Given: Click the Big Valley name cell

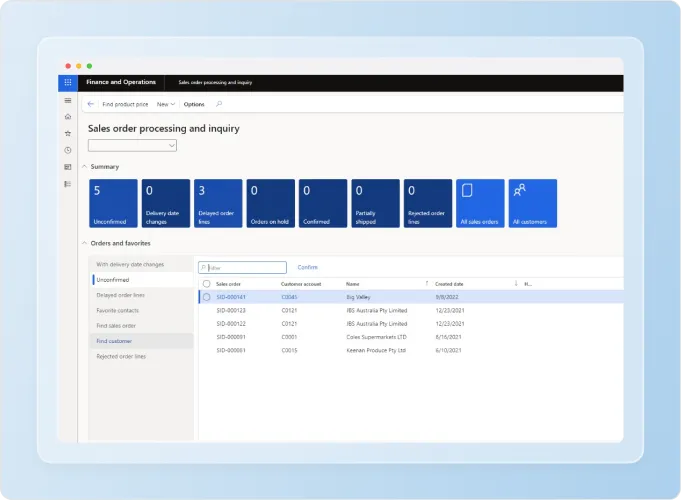Looking at the screenshot, I should point(358,297).
